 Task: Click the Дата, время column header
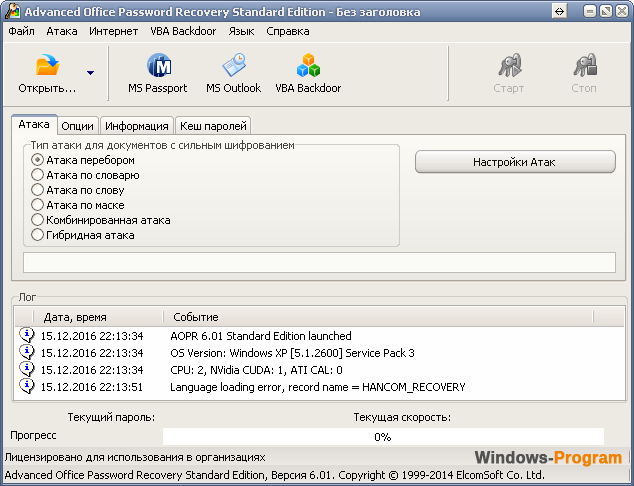click(98, 317)
